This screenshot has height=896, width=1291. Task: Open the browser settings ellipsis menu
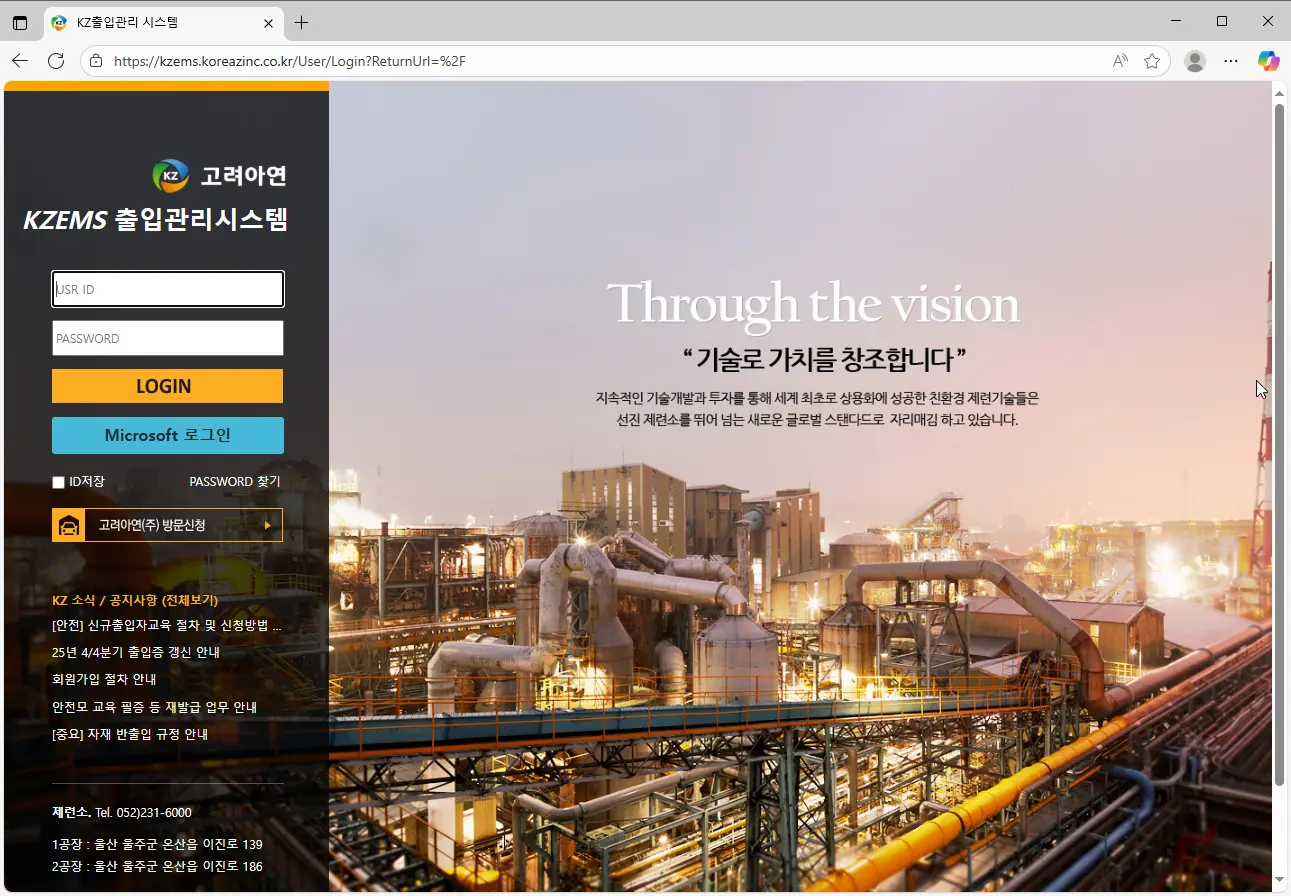[x=1231, y=60]
